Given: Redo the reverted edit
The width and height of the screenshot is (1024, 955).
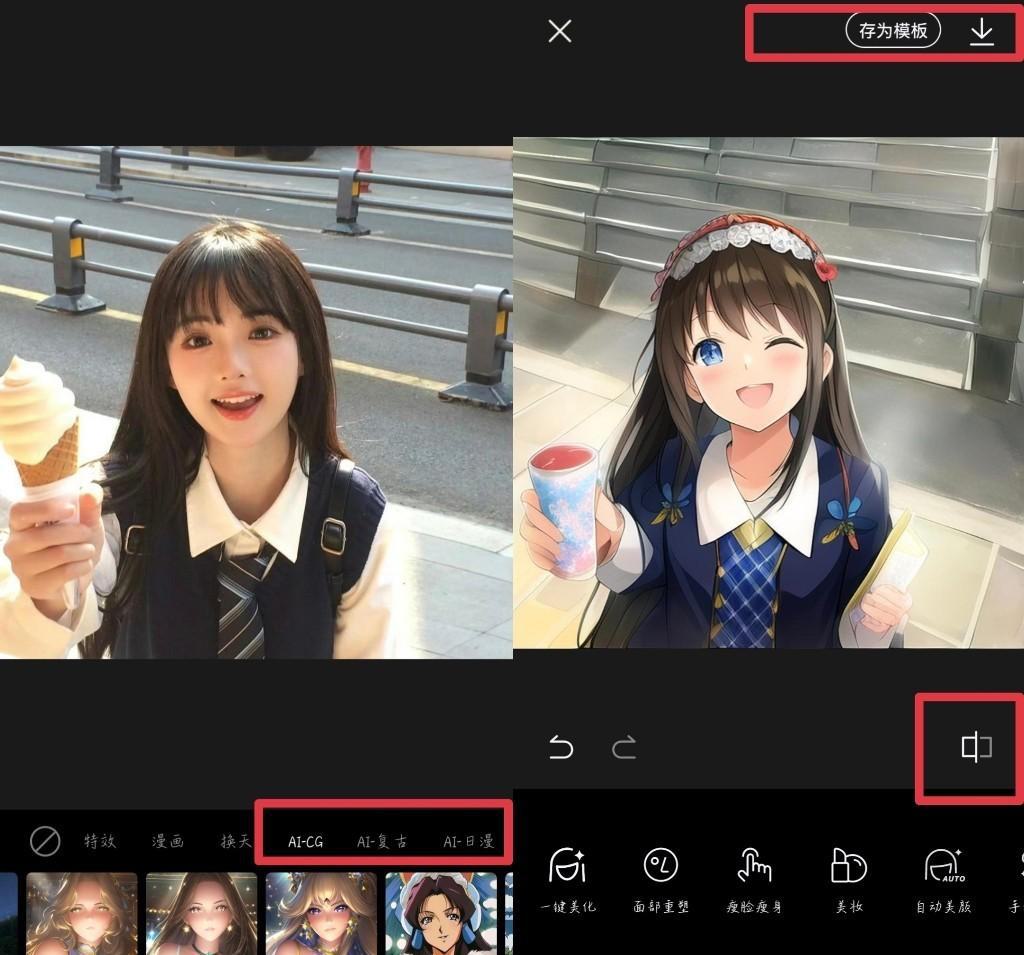Looking at the screenshot, I should coord(624,747).
